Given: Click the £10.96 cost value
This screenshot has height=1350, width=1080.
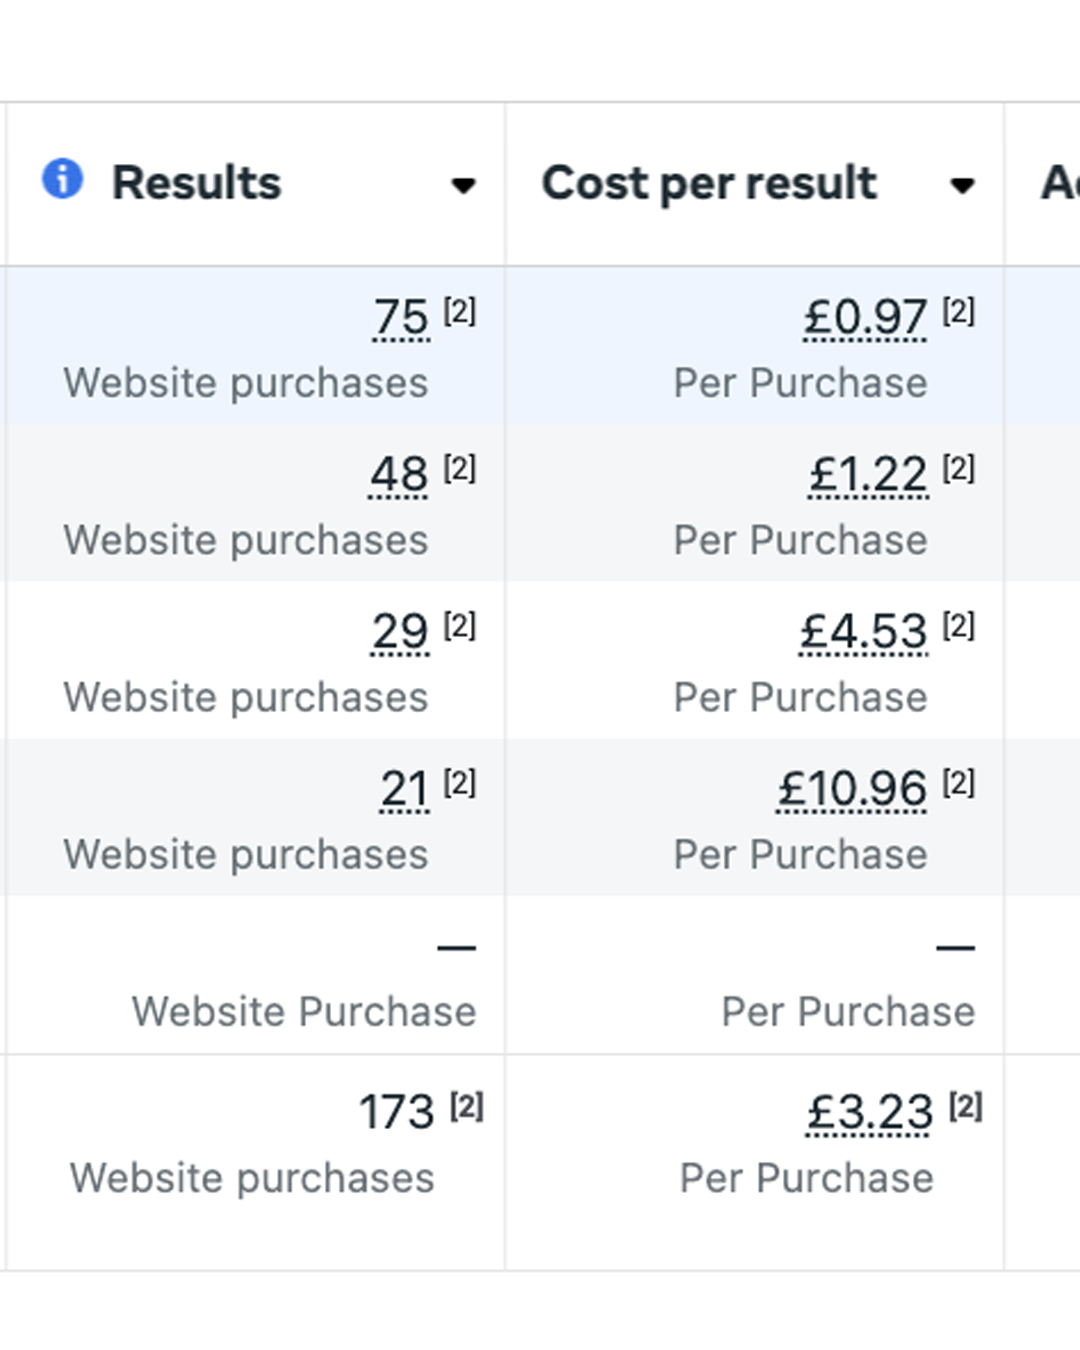Looking at the screenshot, I should pyautogui.click(x=852, y=789).
